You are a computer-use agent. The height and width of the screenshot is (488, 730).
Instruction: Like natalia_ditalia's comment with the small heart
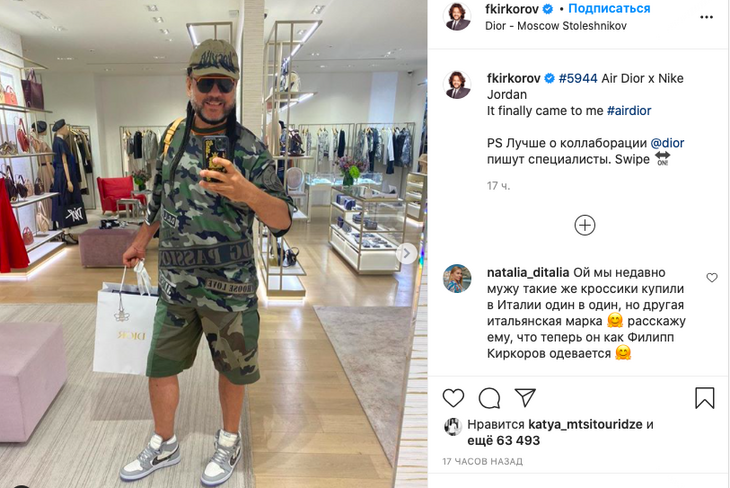(712, 278)
